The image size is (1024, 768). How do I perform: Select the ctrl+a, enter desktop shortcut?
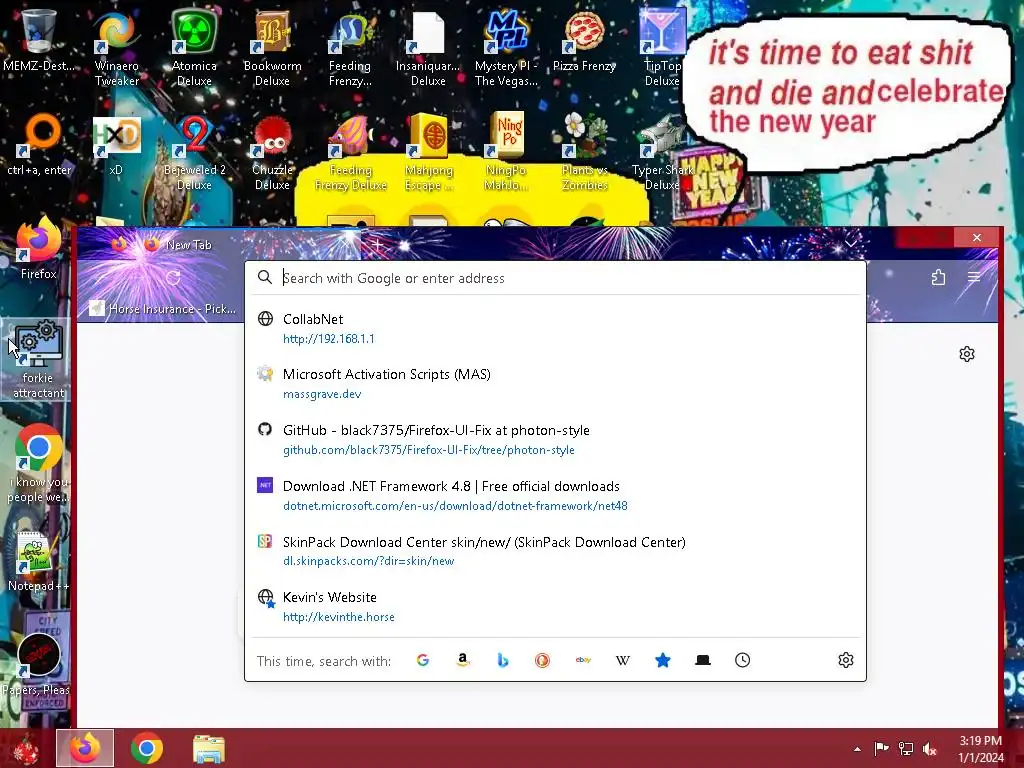[x=39, y=145]
